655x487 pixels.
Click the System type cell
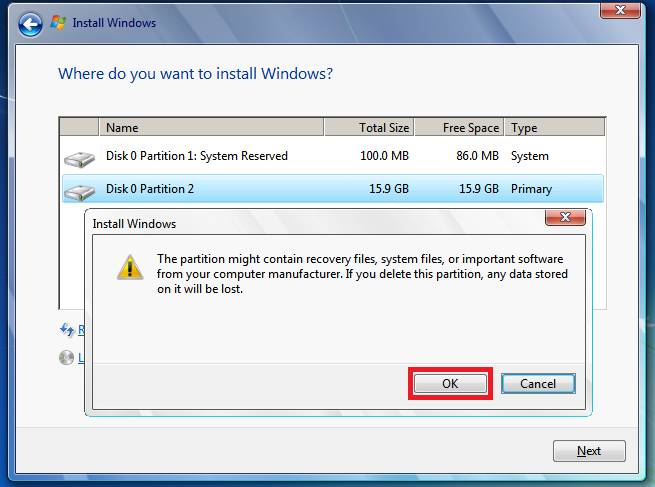(x=530, y=156)
